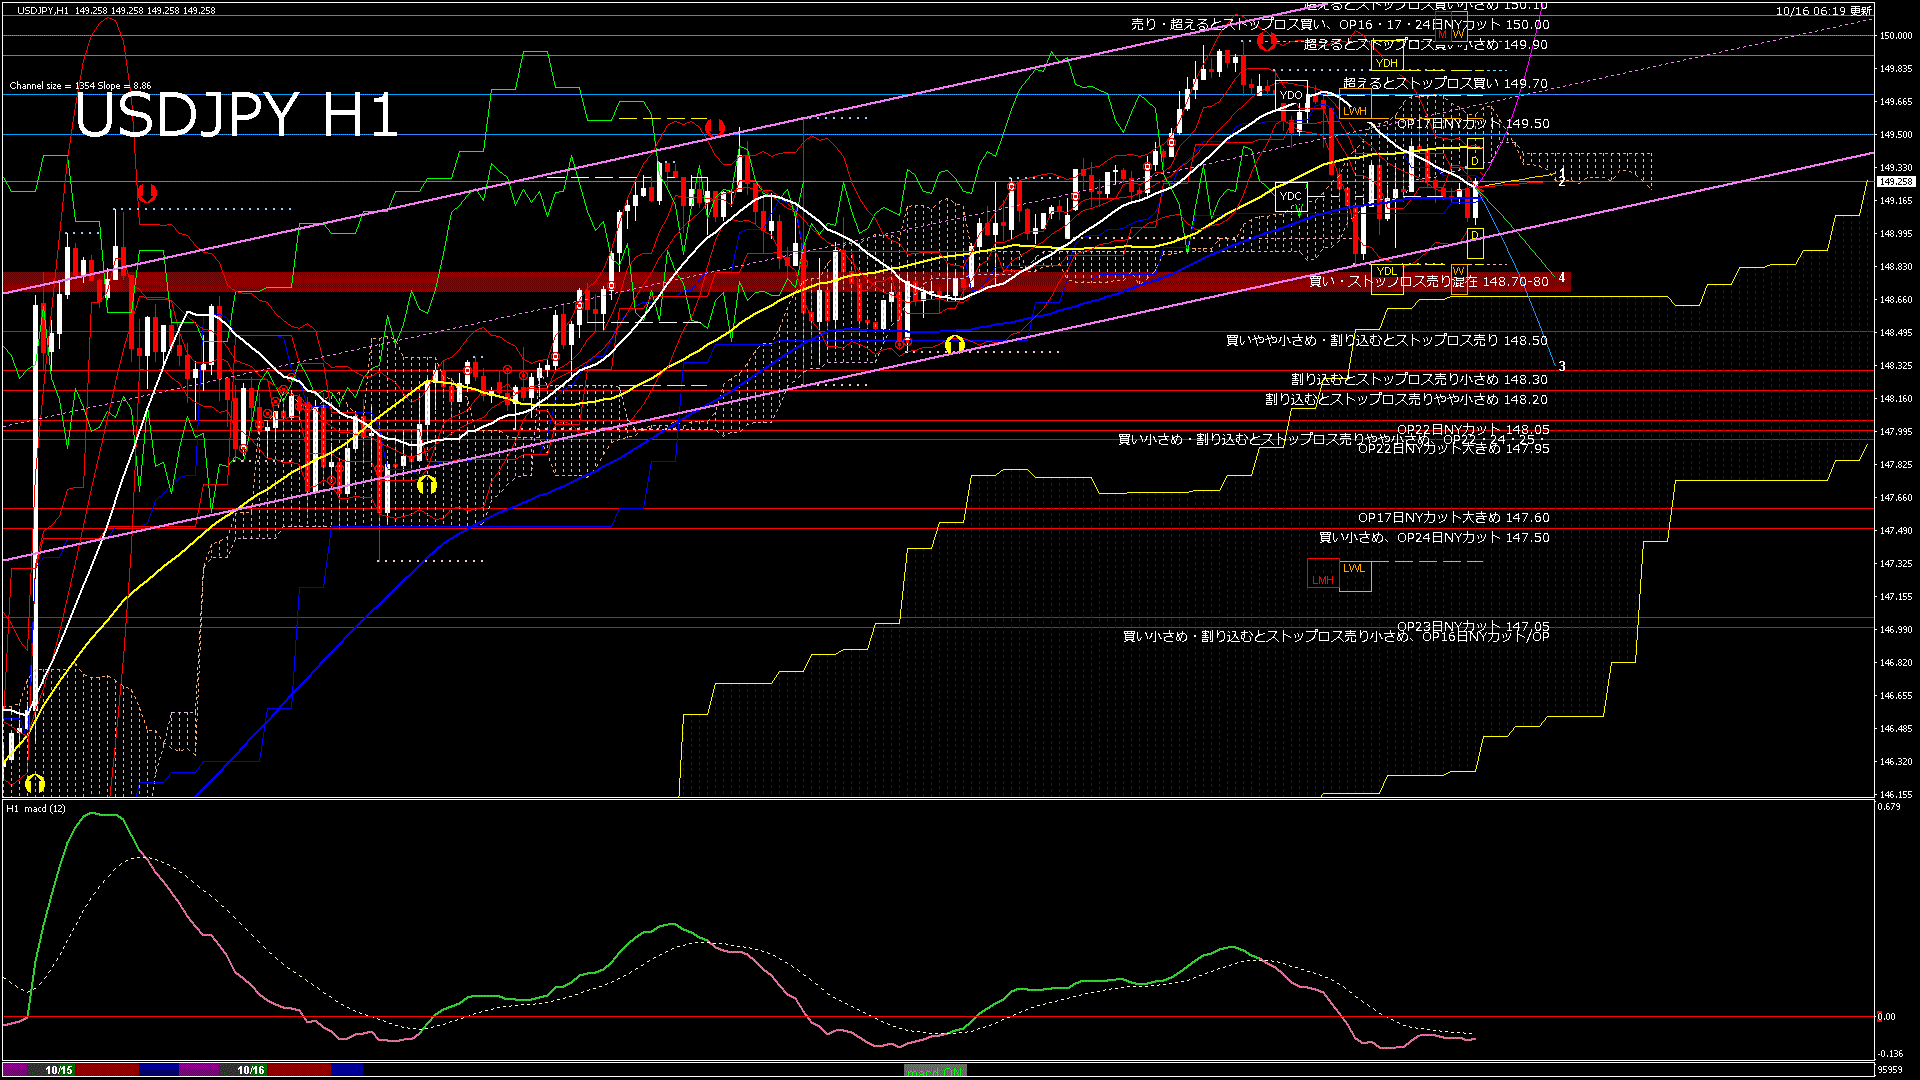
Task: Click the 148.830 price axis value
Action: [1896, 267]
